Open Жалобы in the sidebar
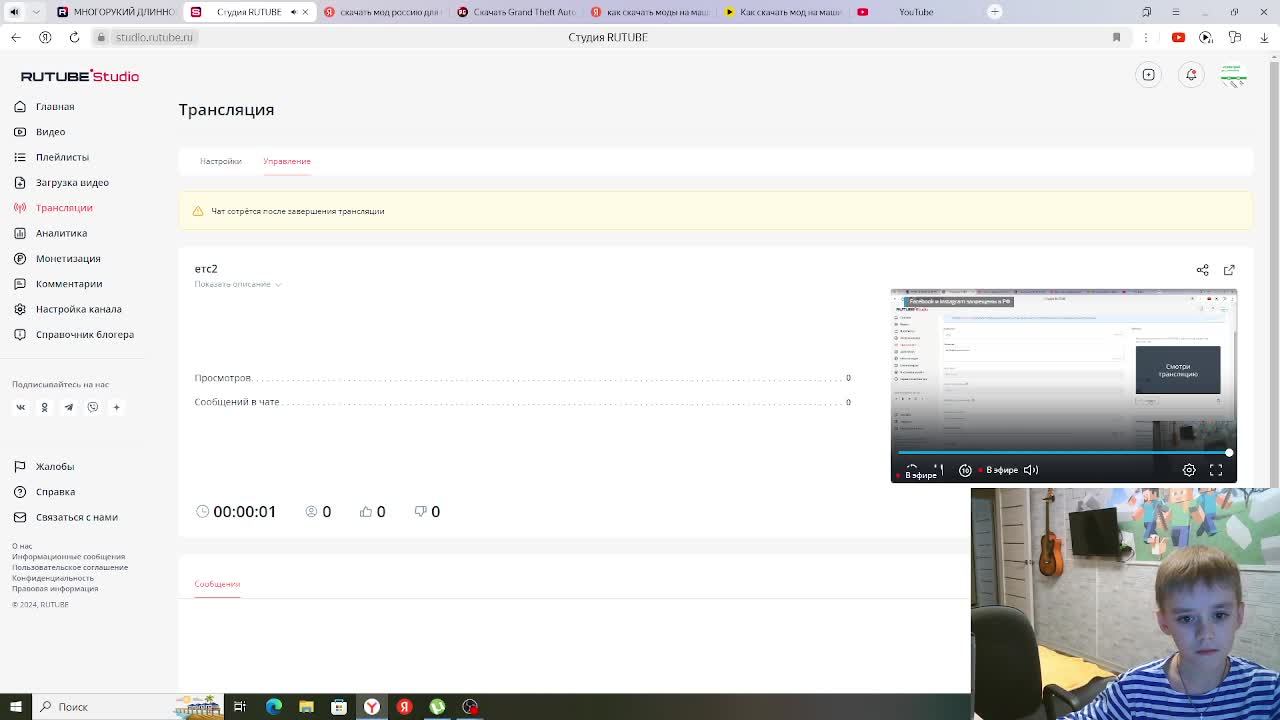The width and height of the screenshot is (1280, 720). (x=55, y=467)
